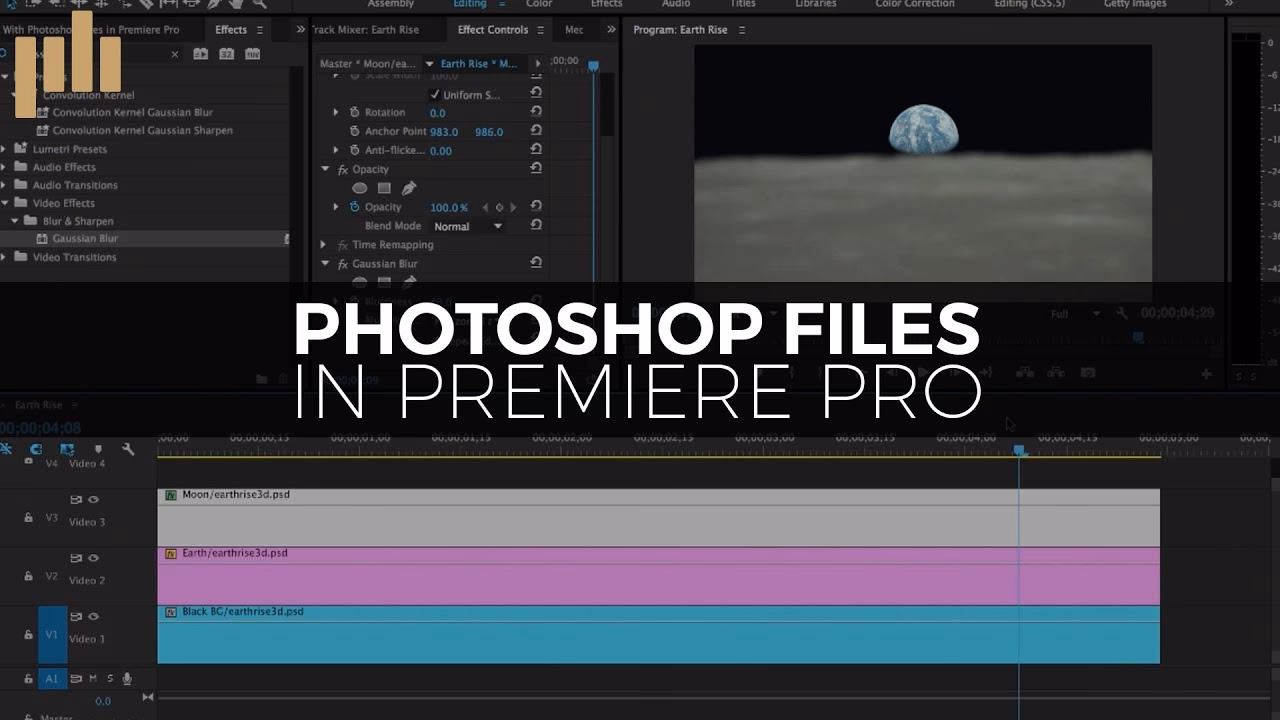This screenshot has height=720, width=1280.
Task: Hide the Video 3 track output
Action: pyautogui.click(x=93, y=499)
